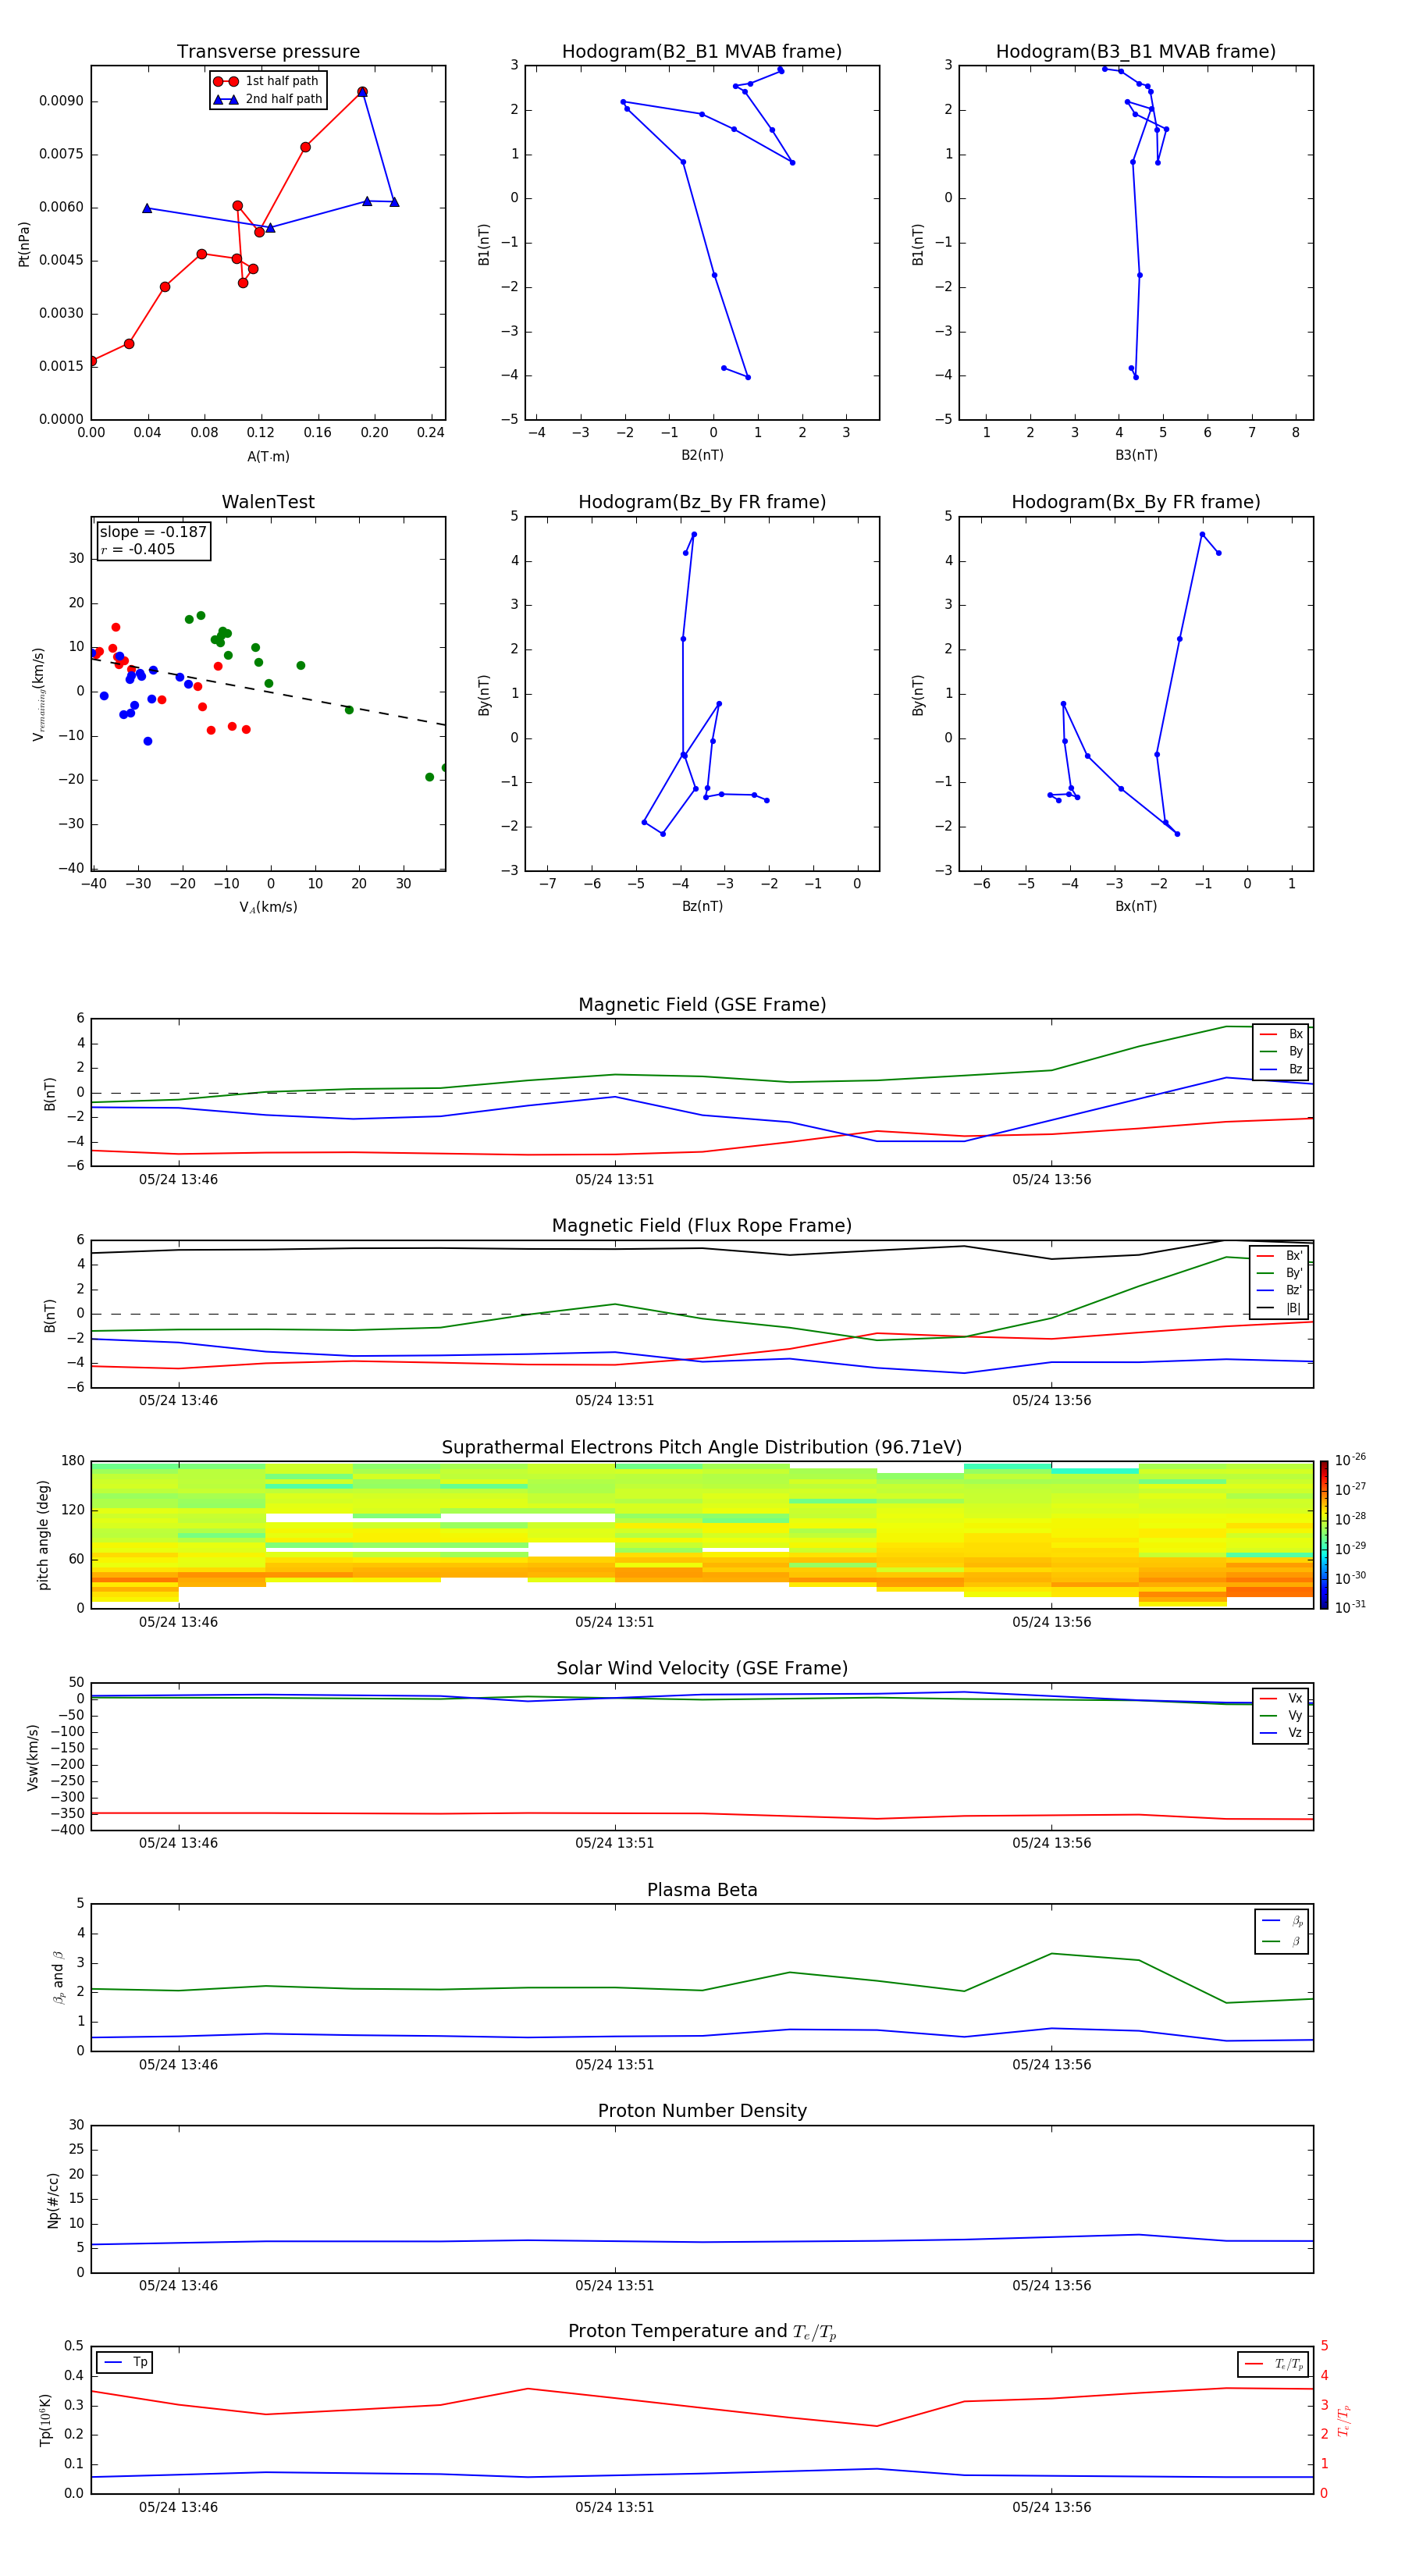Click the Bz' legend entry in the Flux Rope panel
This screenshot has width=1405, height=2576.
click(x=1280, y=1290)
